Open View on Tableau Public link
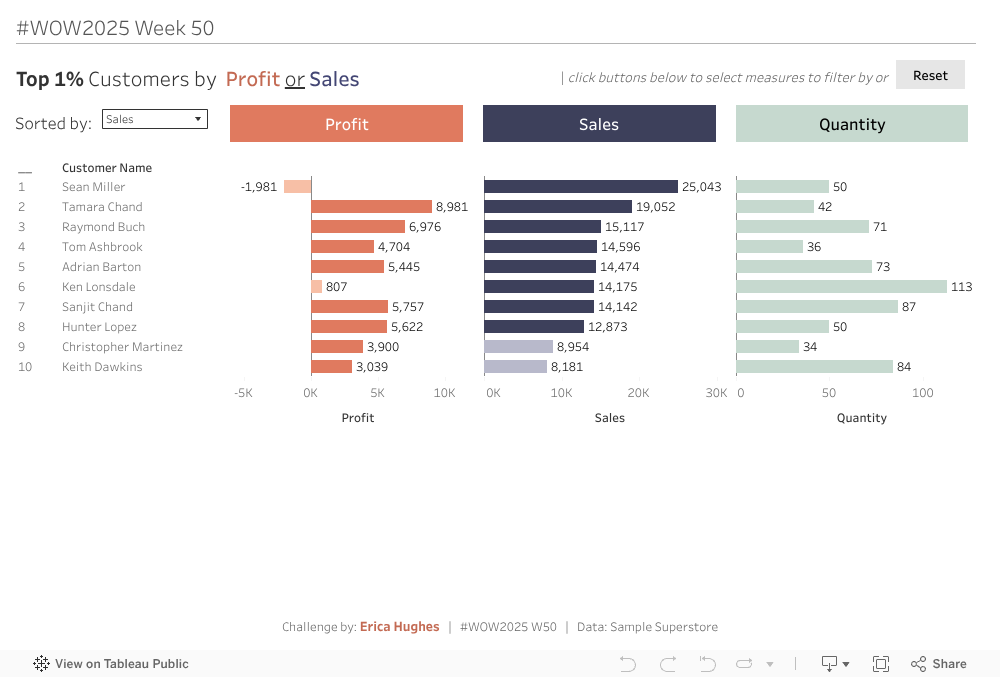This screenshot has height=677, width=1000. pyautogui.click(x=121, y=664)
